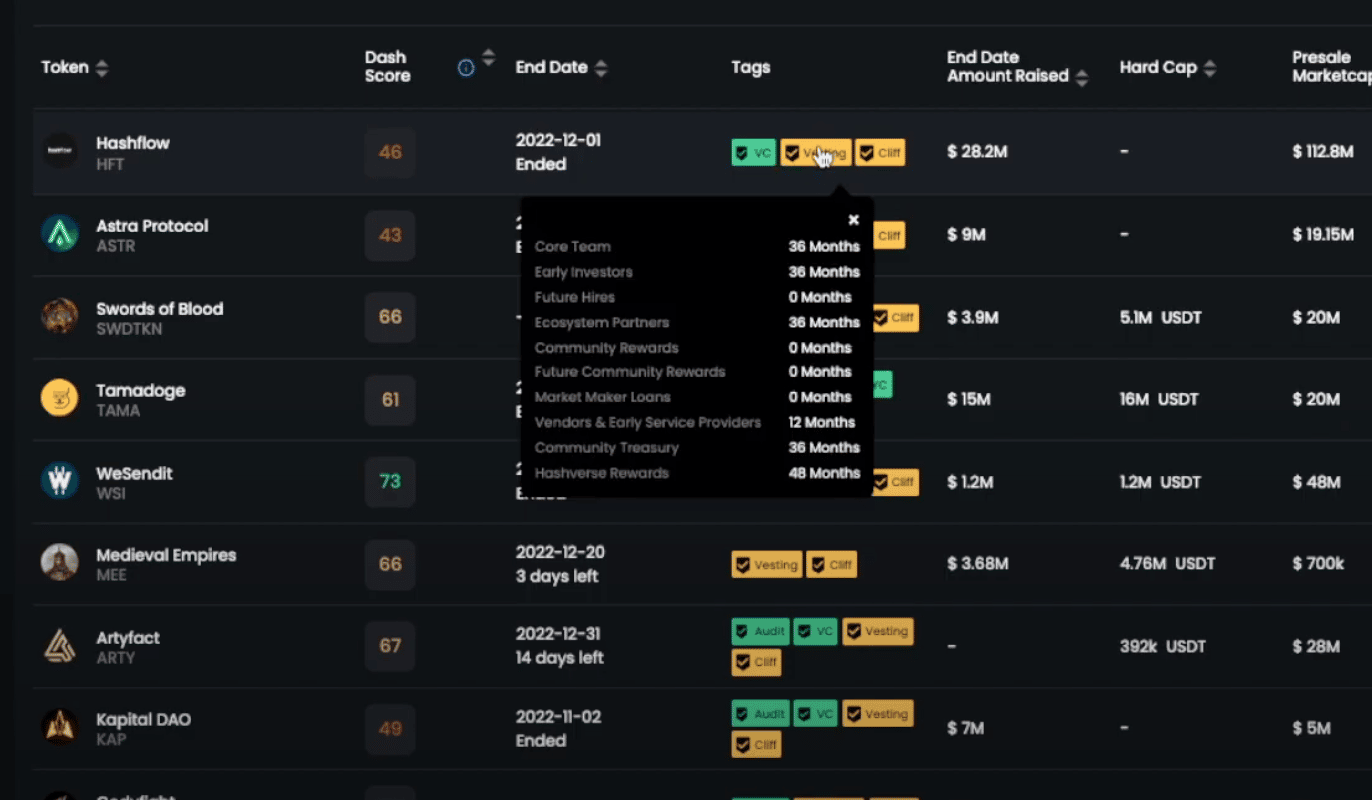Click the Swords of Blood token logo
This screenshot has width=1372, height=800.
[60, 316]
